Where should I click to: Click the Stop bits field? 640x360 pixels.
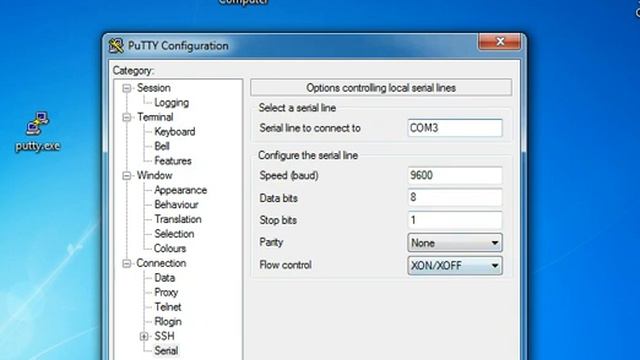[455, 220]
